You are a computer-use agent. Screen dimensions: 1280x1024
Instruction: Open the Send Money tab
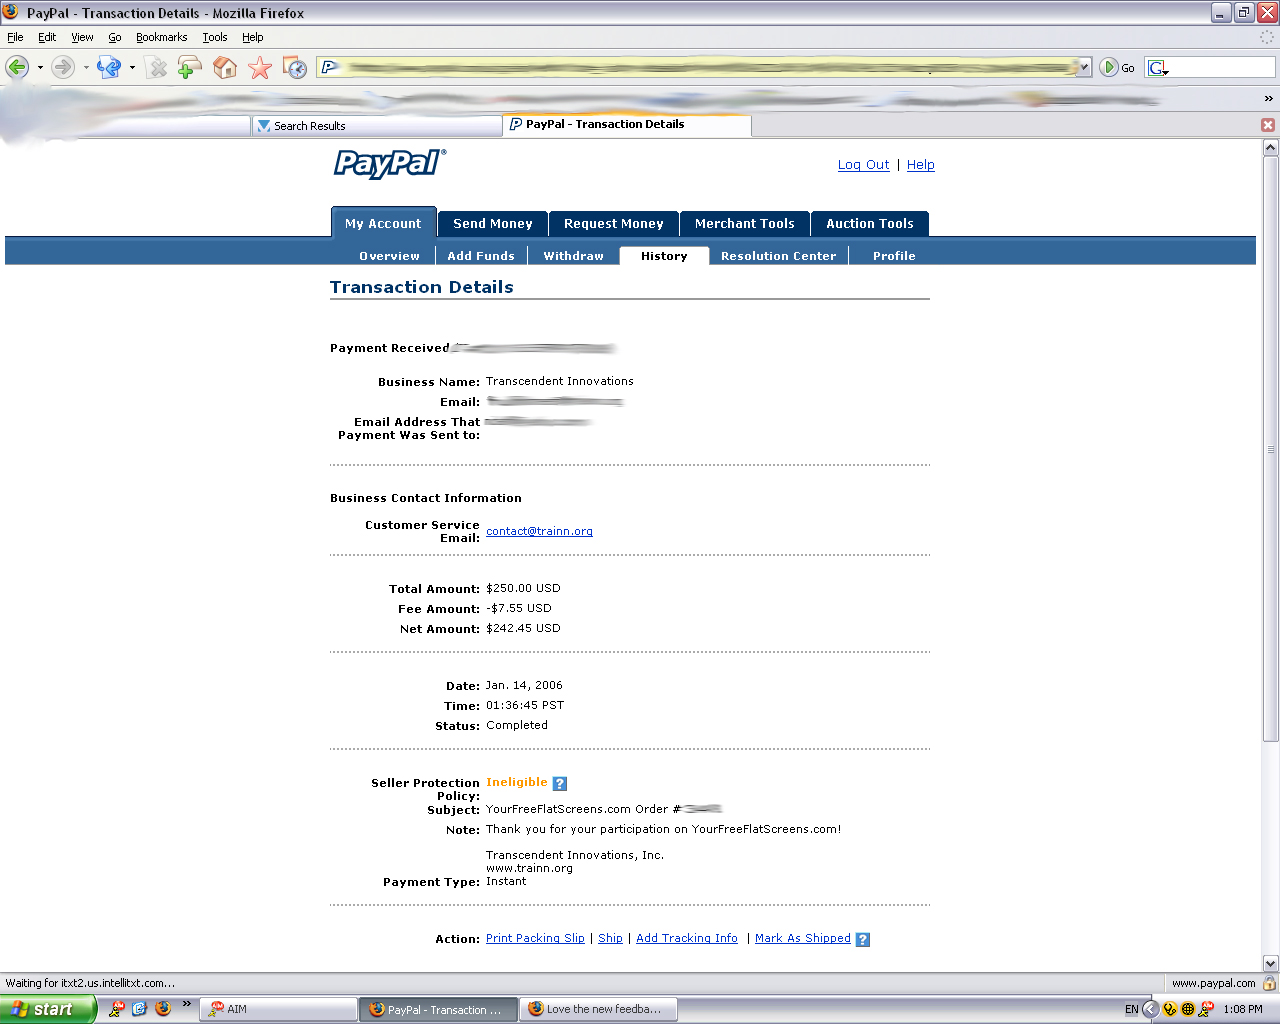[493, 223]
